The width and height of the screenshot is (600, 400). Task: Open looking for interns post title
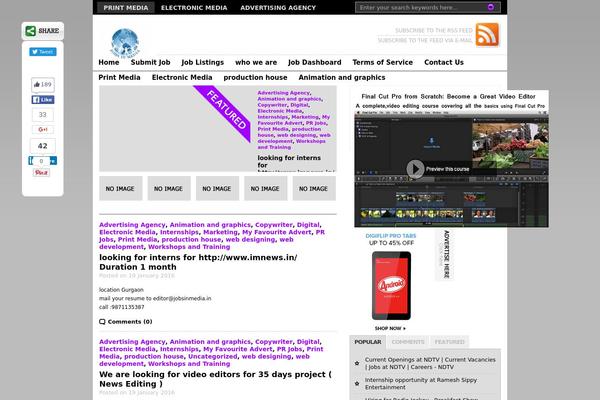(x=198, y=262)
